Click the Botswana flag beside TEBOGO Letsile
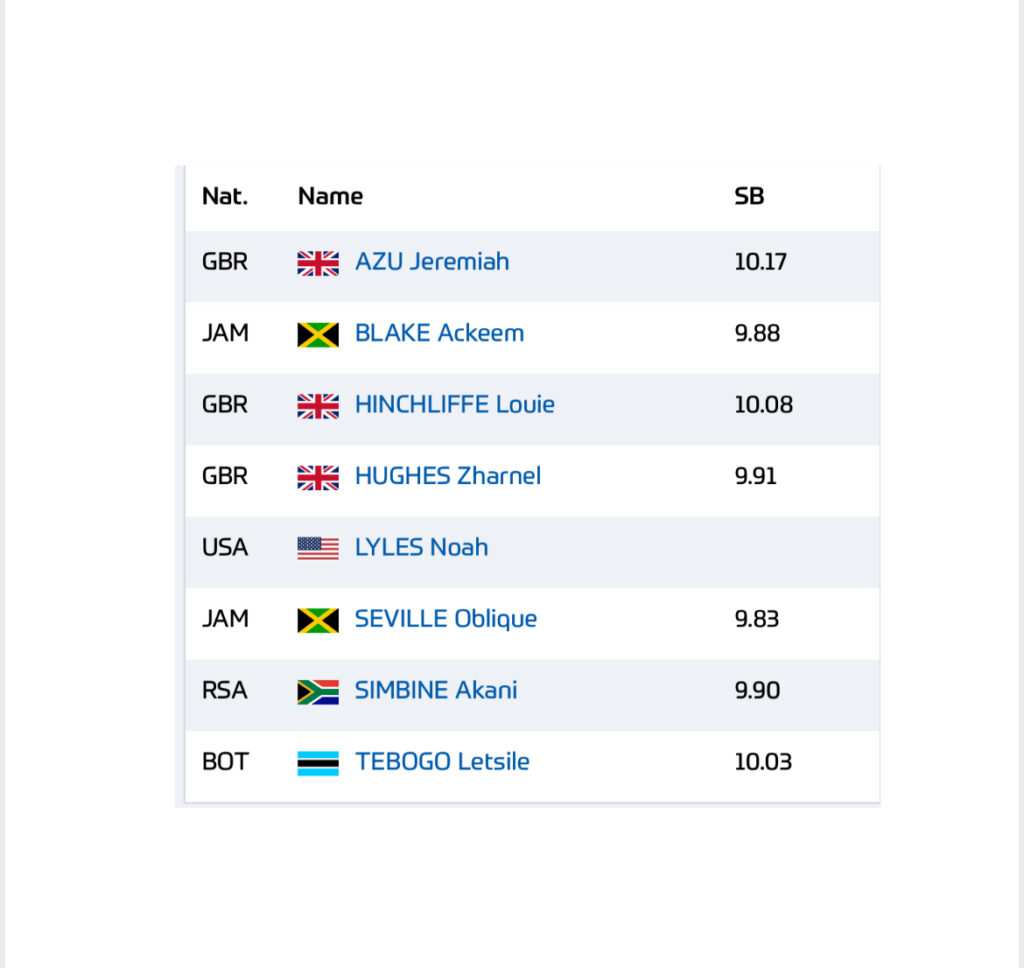Image resolution: width=1024 pixels, height=968 pixels. click(318, 763)
